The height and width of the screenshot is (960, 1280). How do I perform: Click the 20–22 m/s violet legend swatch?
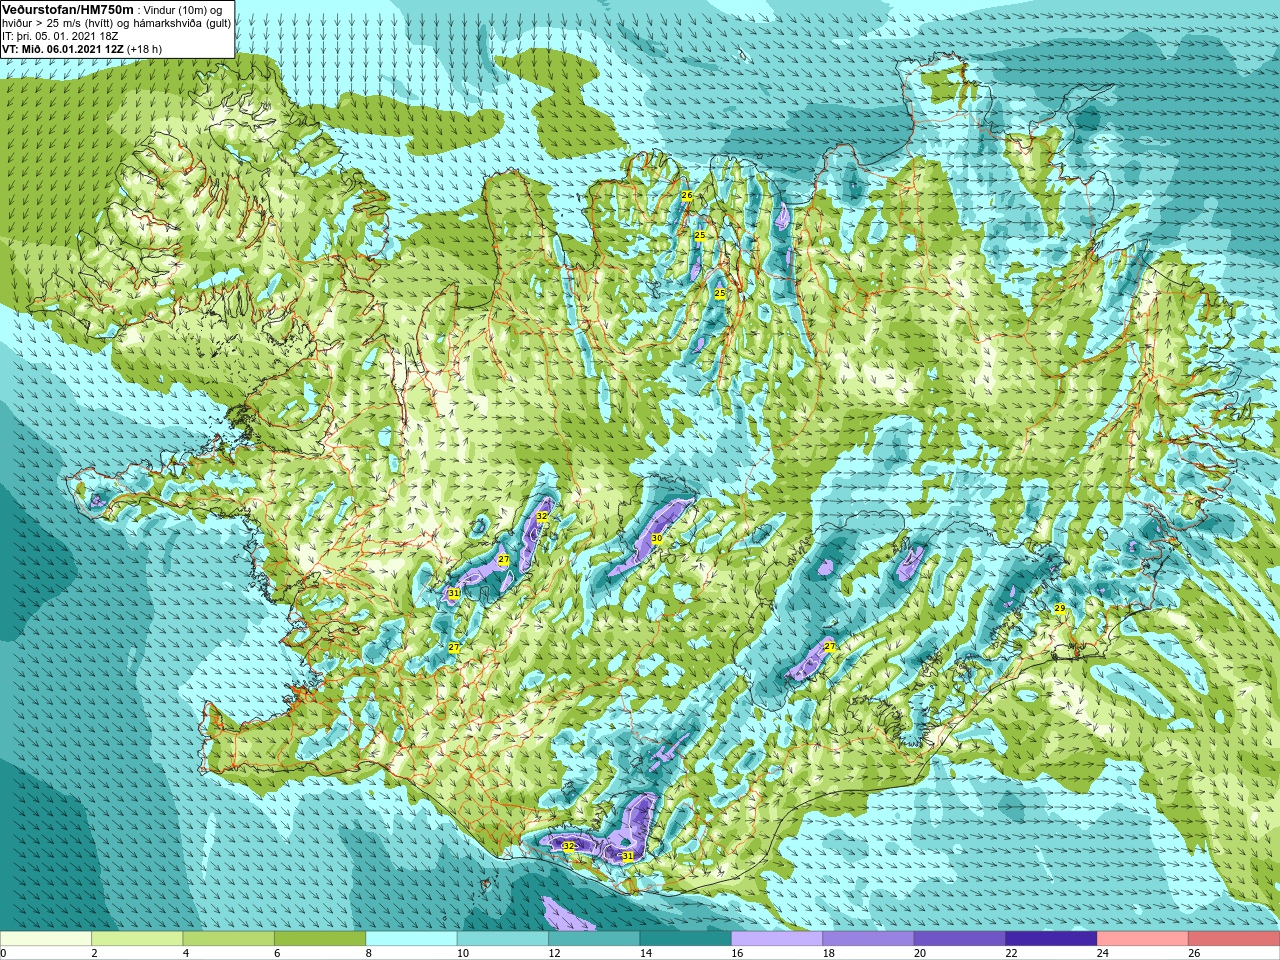(x=960, y=939)
